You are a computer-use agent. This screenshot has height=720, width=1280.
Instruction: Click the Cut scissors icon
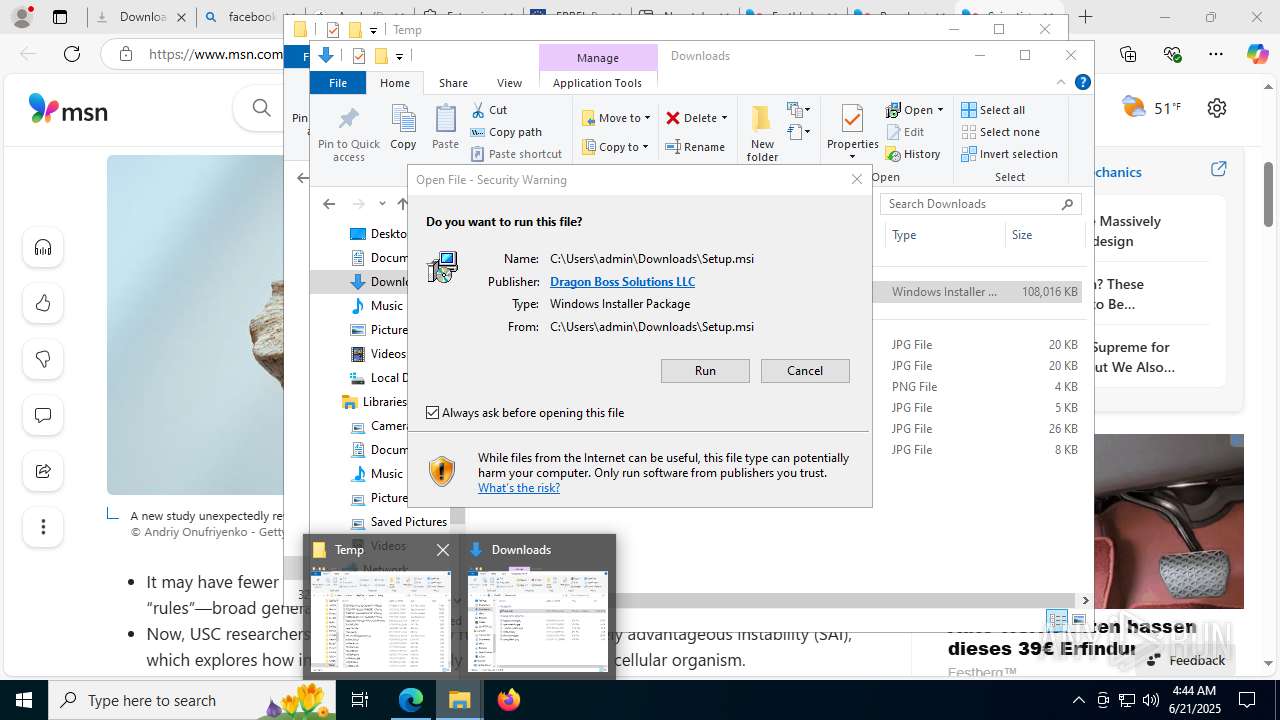coord(478,110)
